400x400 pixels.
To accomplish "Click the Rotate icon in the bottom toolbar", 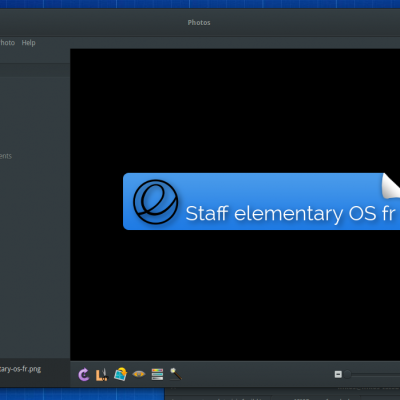I will 84,374.
